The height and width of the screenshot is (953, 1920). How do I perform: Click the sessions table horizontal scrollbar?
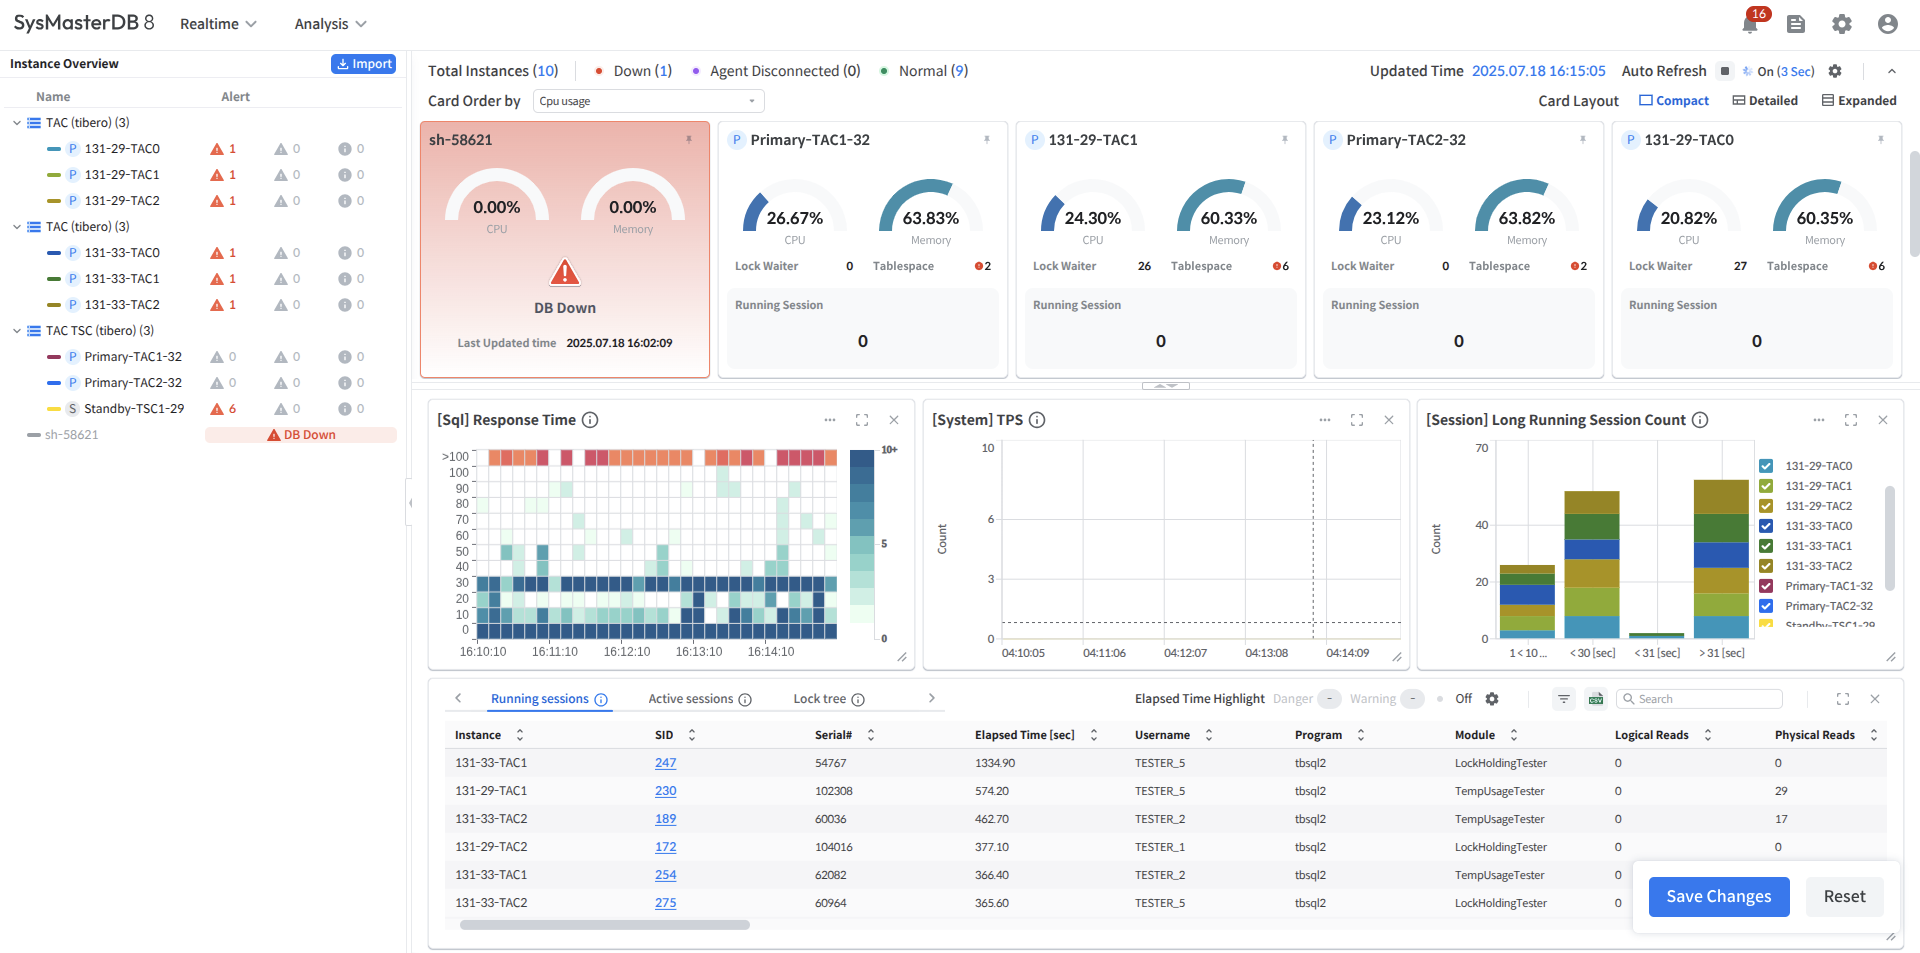coord(605,925)
